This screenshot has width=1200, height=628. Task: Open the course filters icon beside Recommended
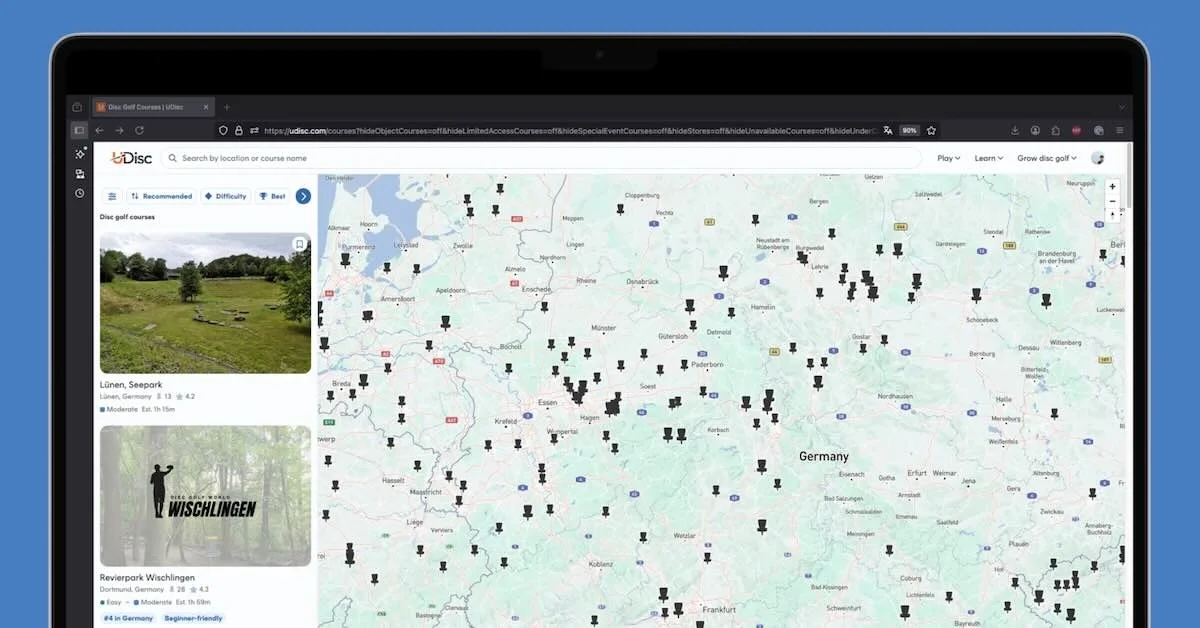click(111, 196)
